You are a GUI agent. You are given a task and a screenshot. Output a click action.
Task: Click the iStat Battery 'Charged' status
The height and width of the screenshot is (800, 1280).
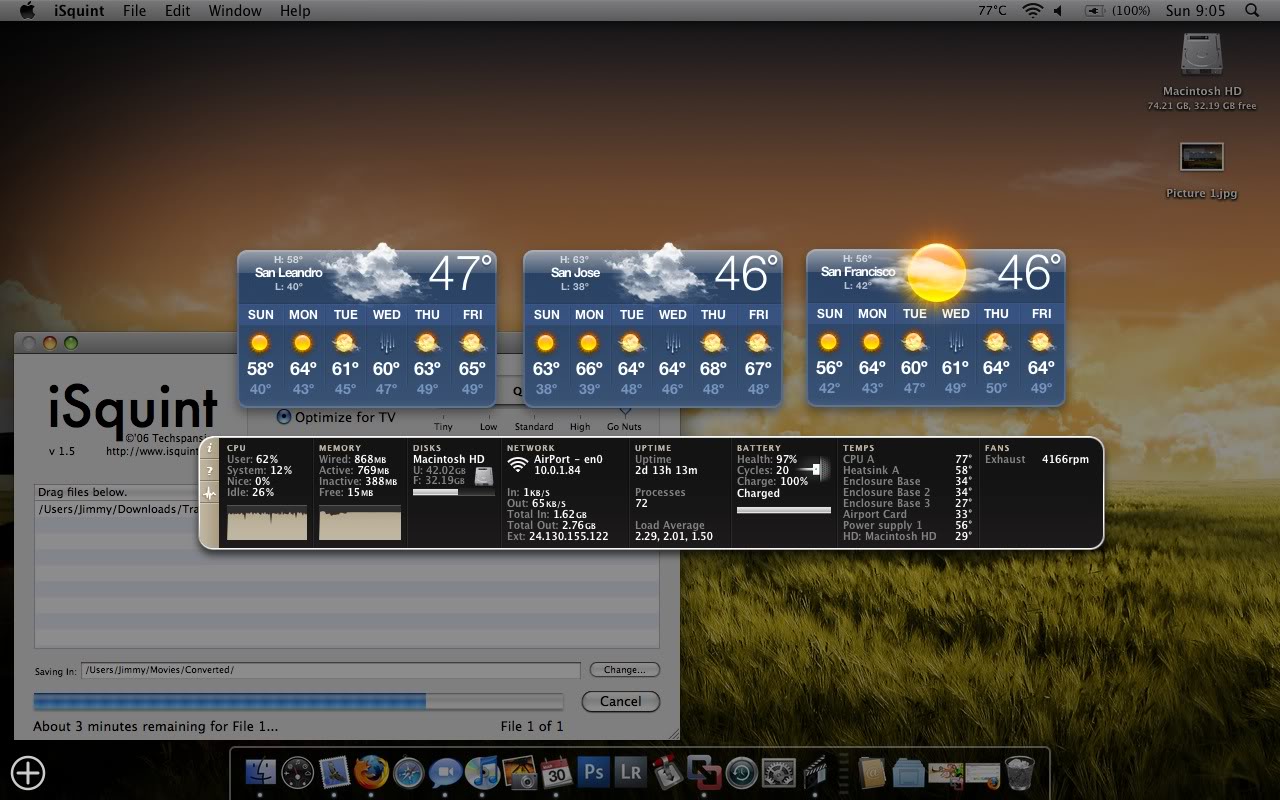tap(758, 493)
